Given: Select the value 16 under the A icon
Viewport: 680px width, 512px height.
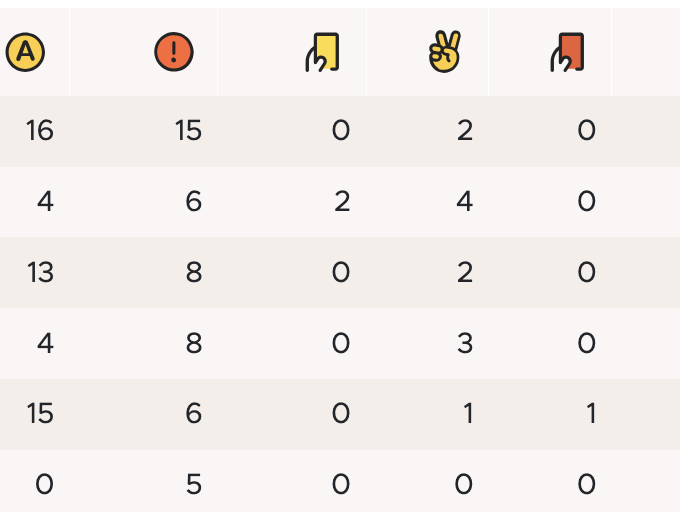Looking at the screenshot, I should point(40,131).
